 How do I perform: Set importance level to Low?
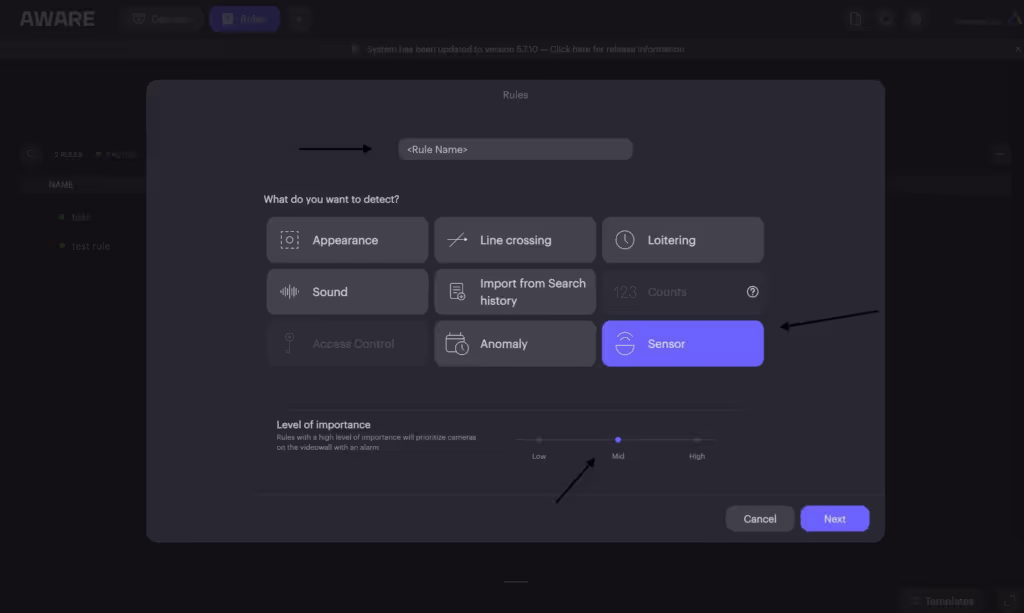click(x=539, y=440)
